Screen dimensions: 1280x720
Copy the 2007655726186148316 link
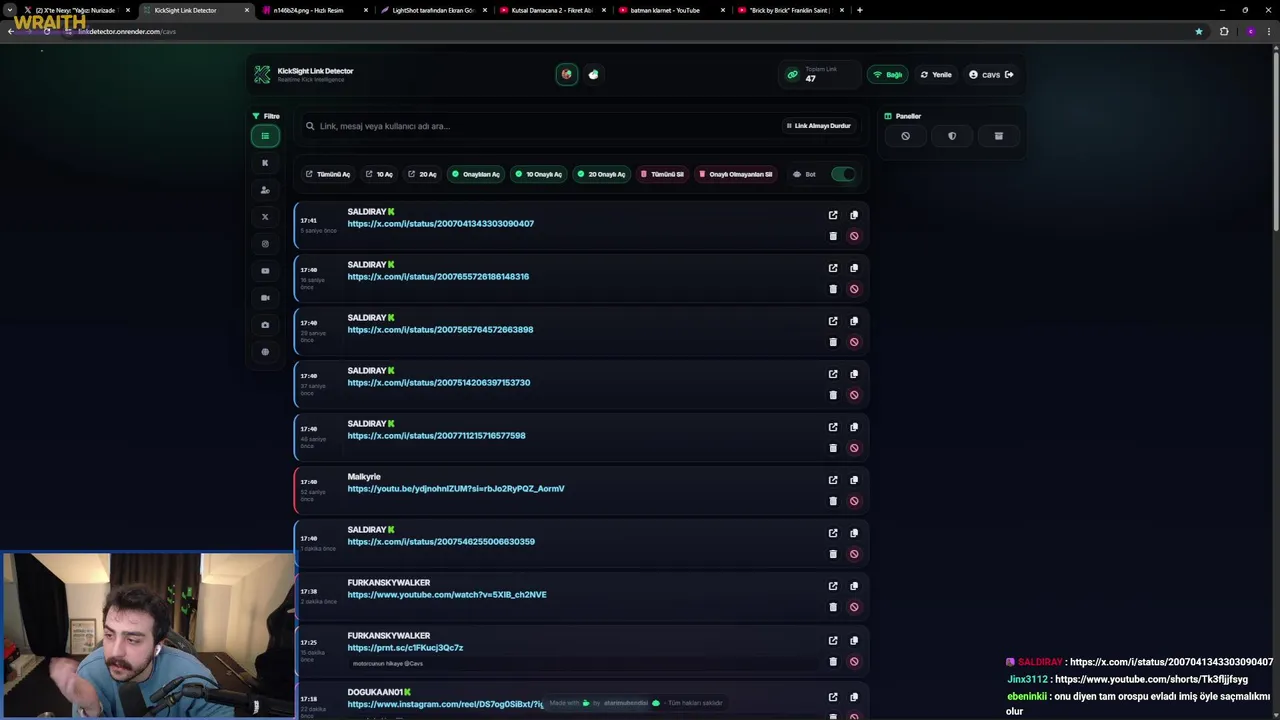pyautogui.click(x=854, y=268)
